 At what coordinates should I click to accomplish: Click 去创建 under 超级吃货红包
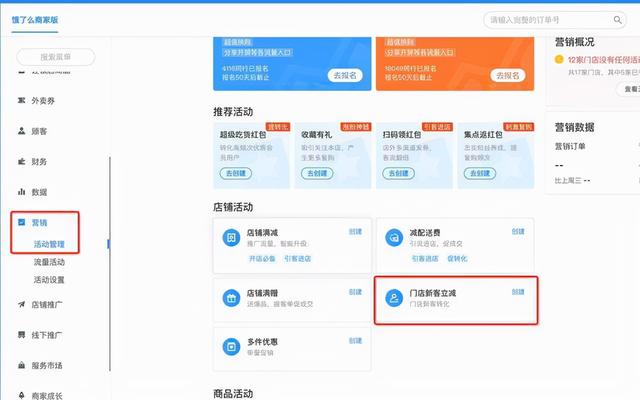coord(236,173)
